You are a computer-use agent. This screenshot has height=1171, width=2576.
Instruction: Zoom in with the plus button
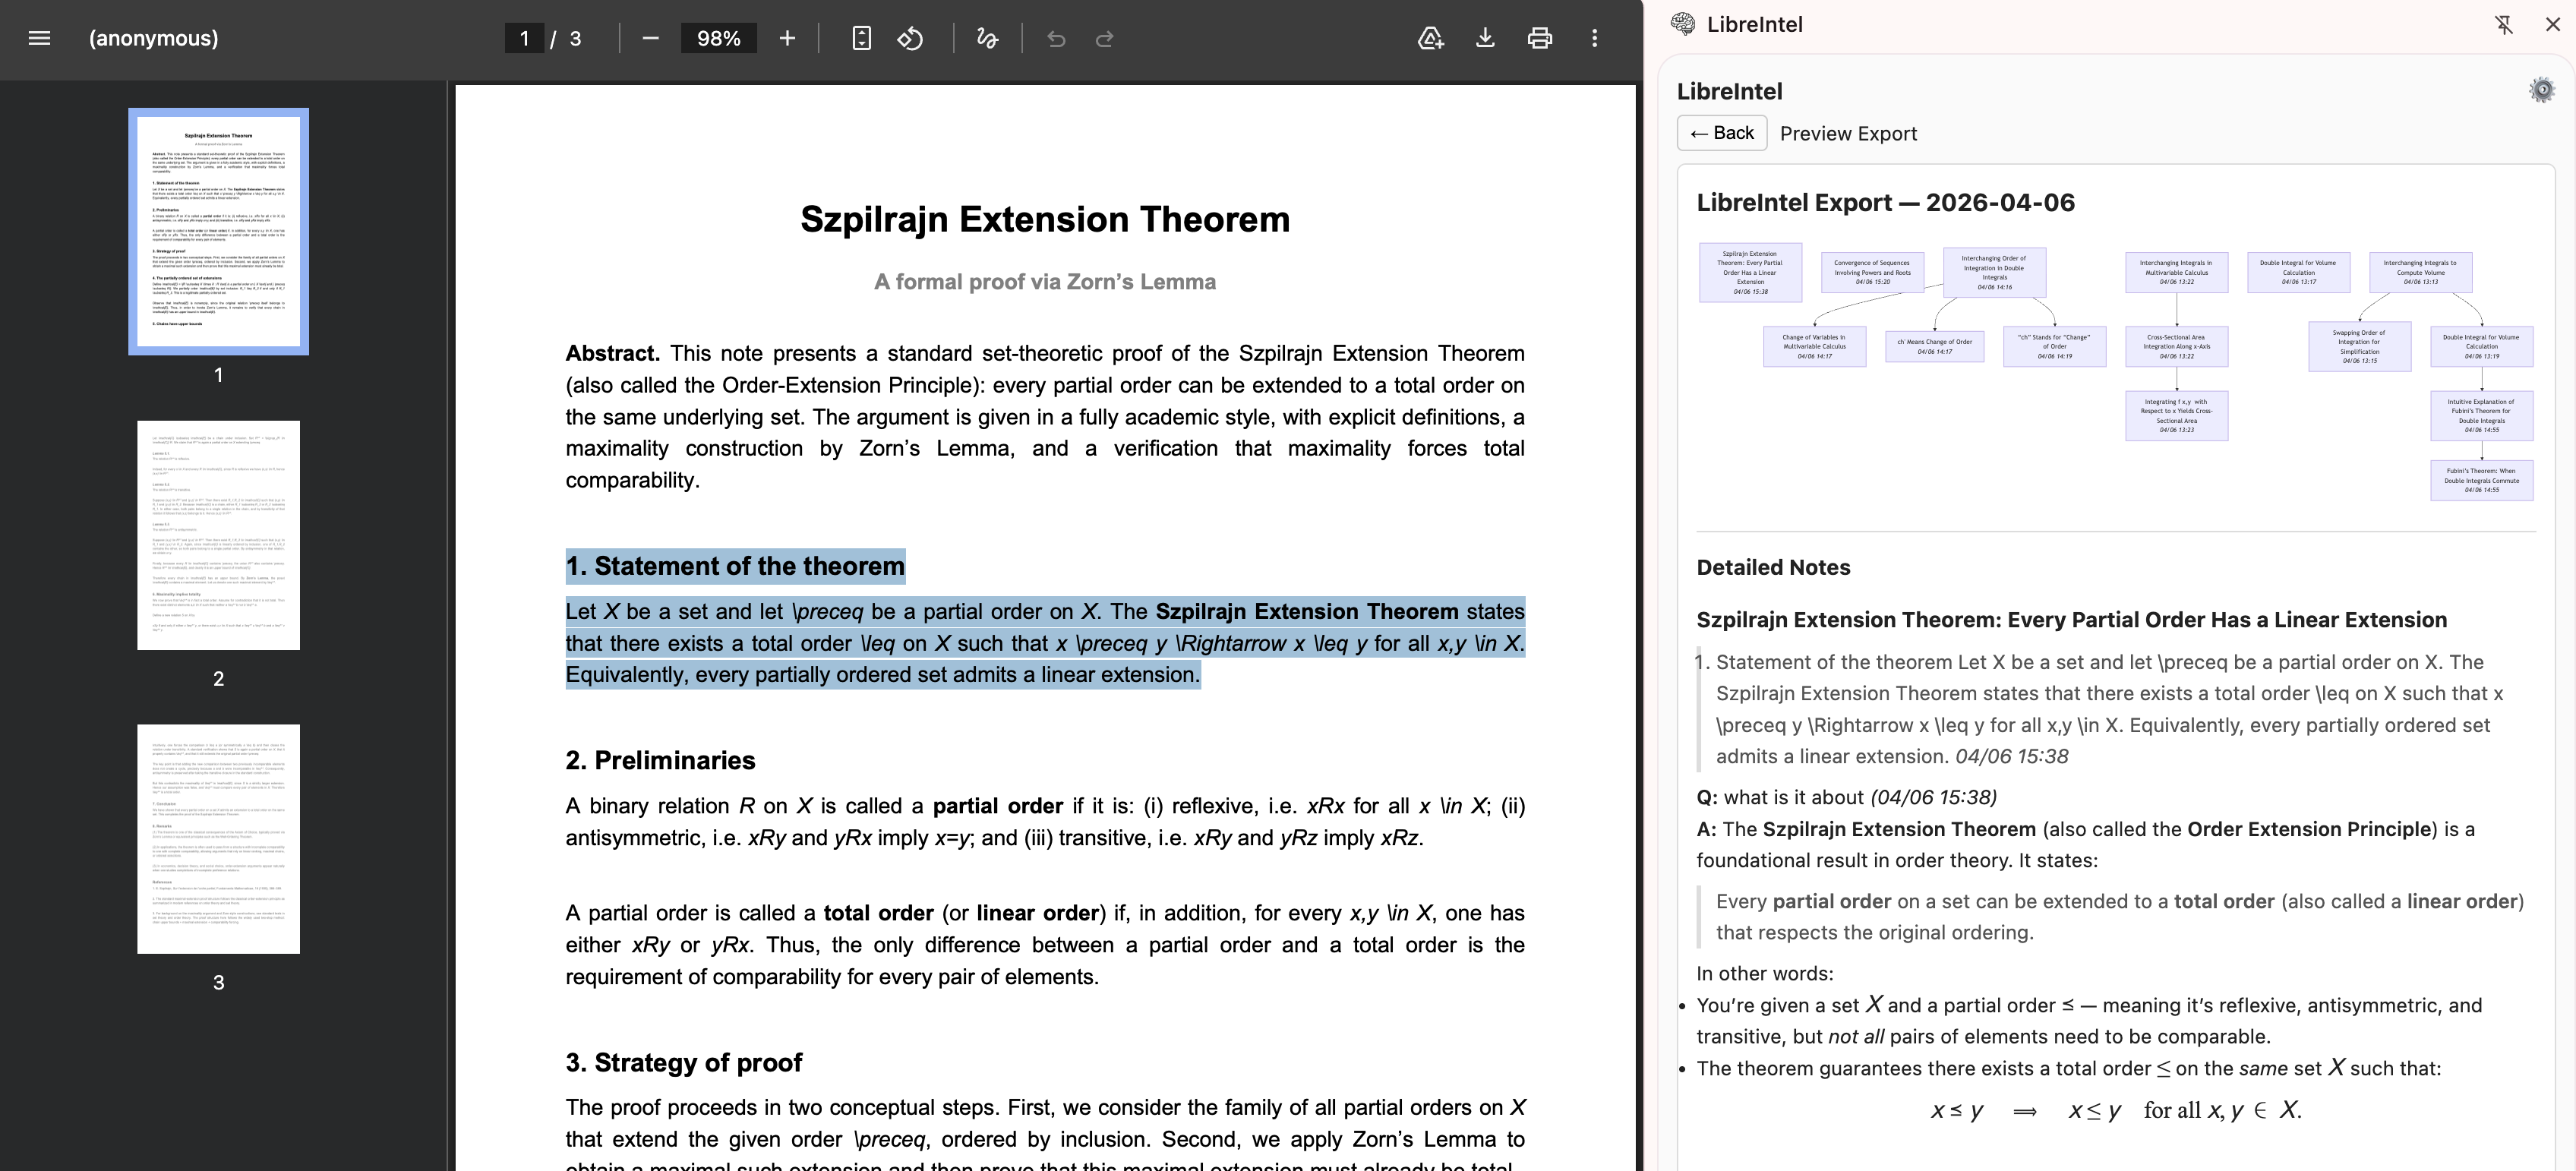[x=786, y=38]
